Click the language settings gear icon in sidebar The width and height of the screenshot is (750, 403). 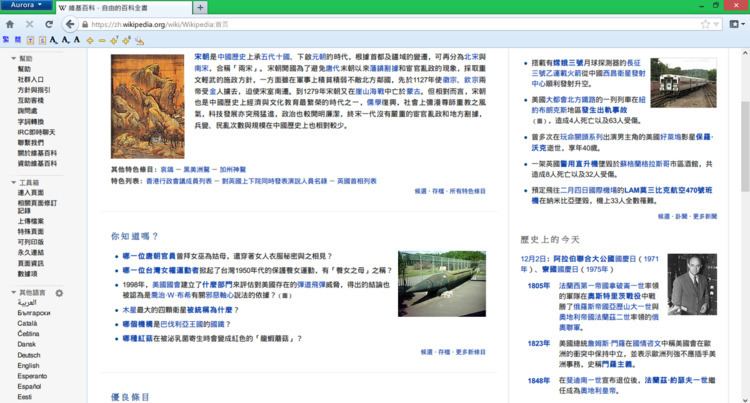(x=59, y=293)
